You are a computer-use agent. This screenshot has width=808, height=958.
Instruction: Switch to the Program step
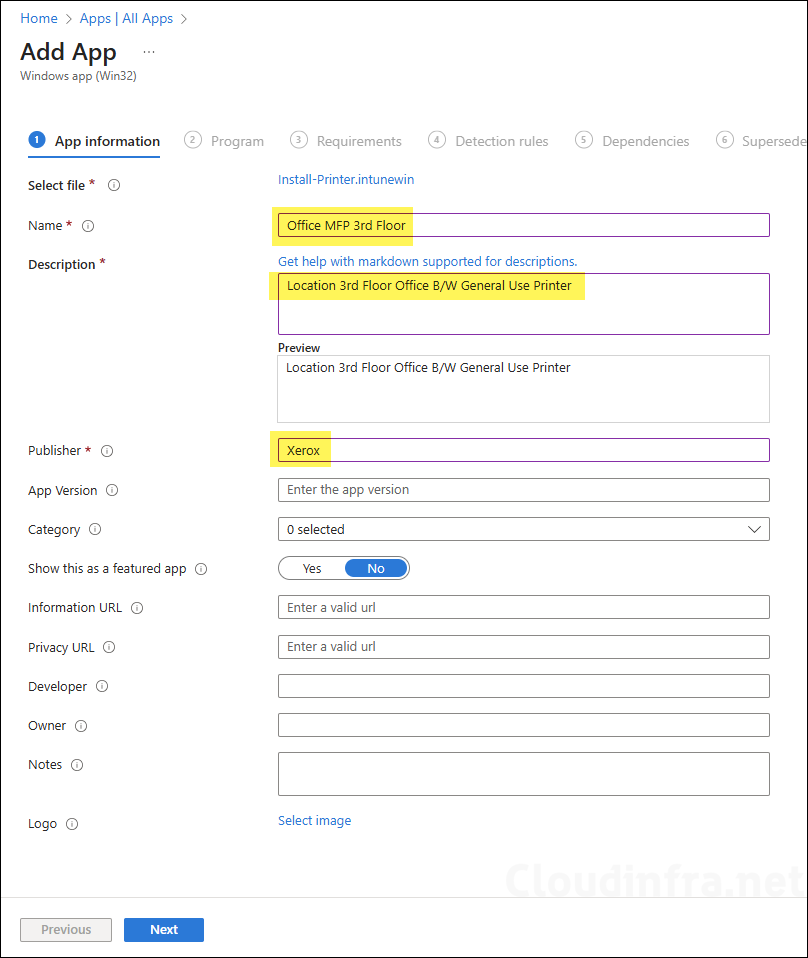point(236,140)
